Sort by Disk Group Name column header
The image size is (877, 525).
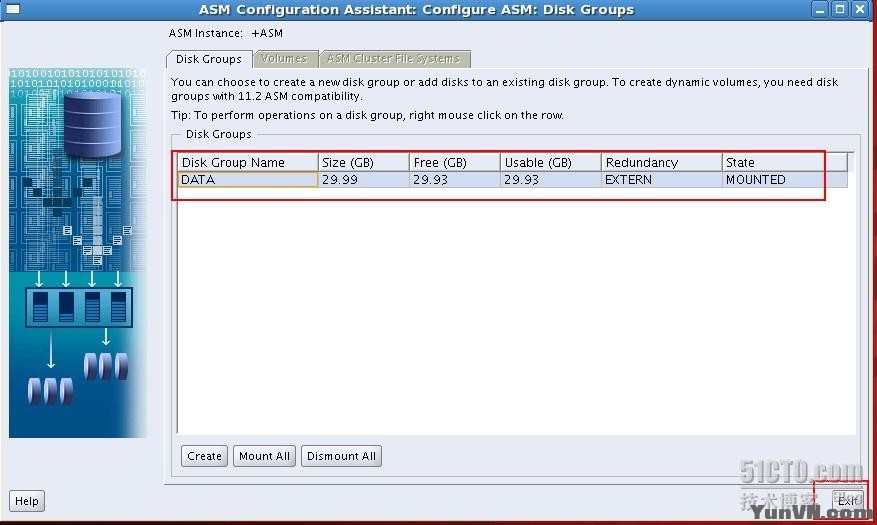[x=248, y=162]
